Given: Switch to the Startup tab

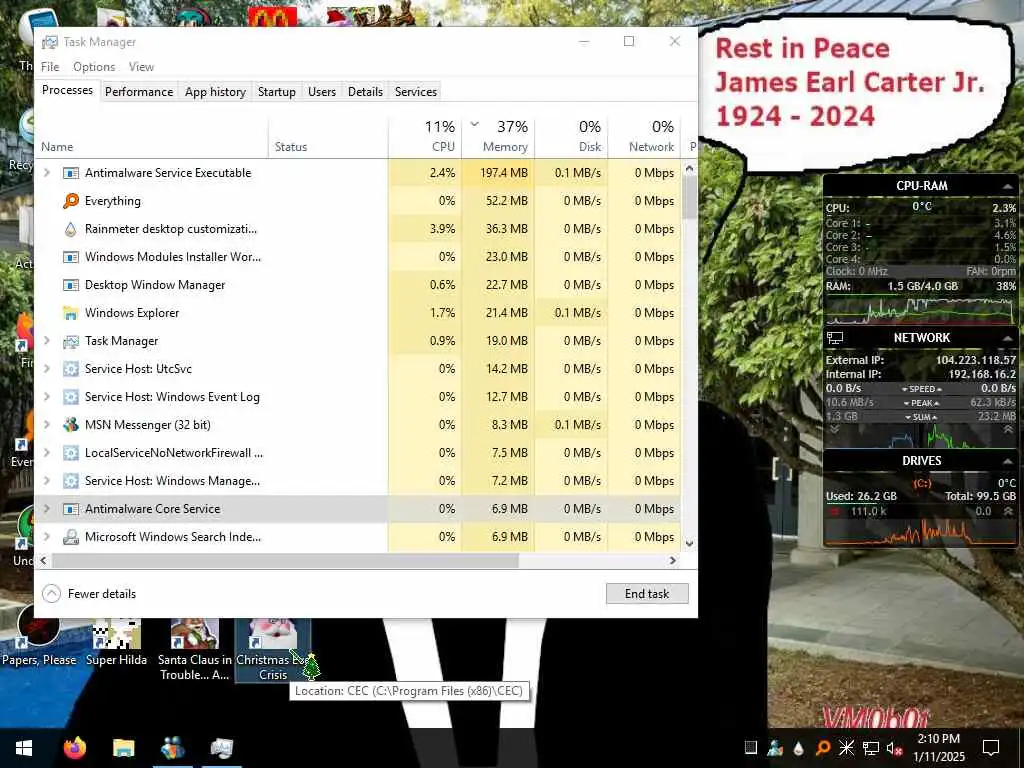Looking at the screenshot, I should [x=277, y=92].
